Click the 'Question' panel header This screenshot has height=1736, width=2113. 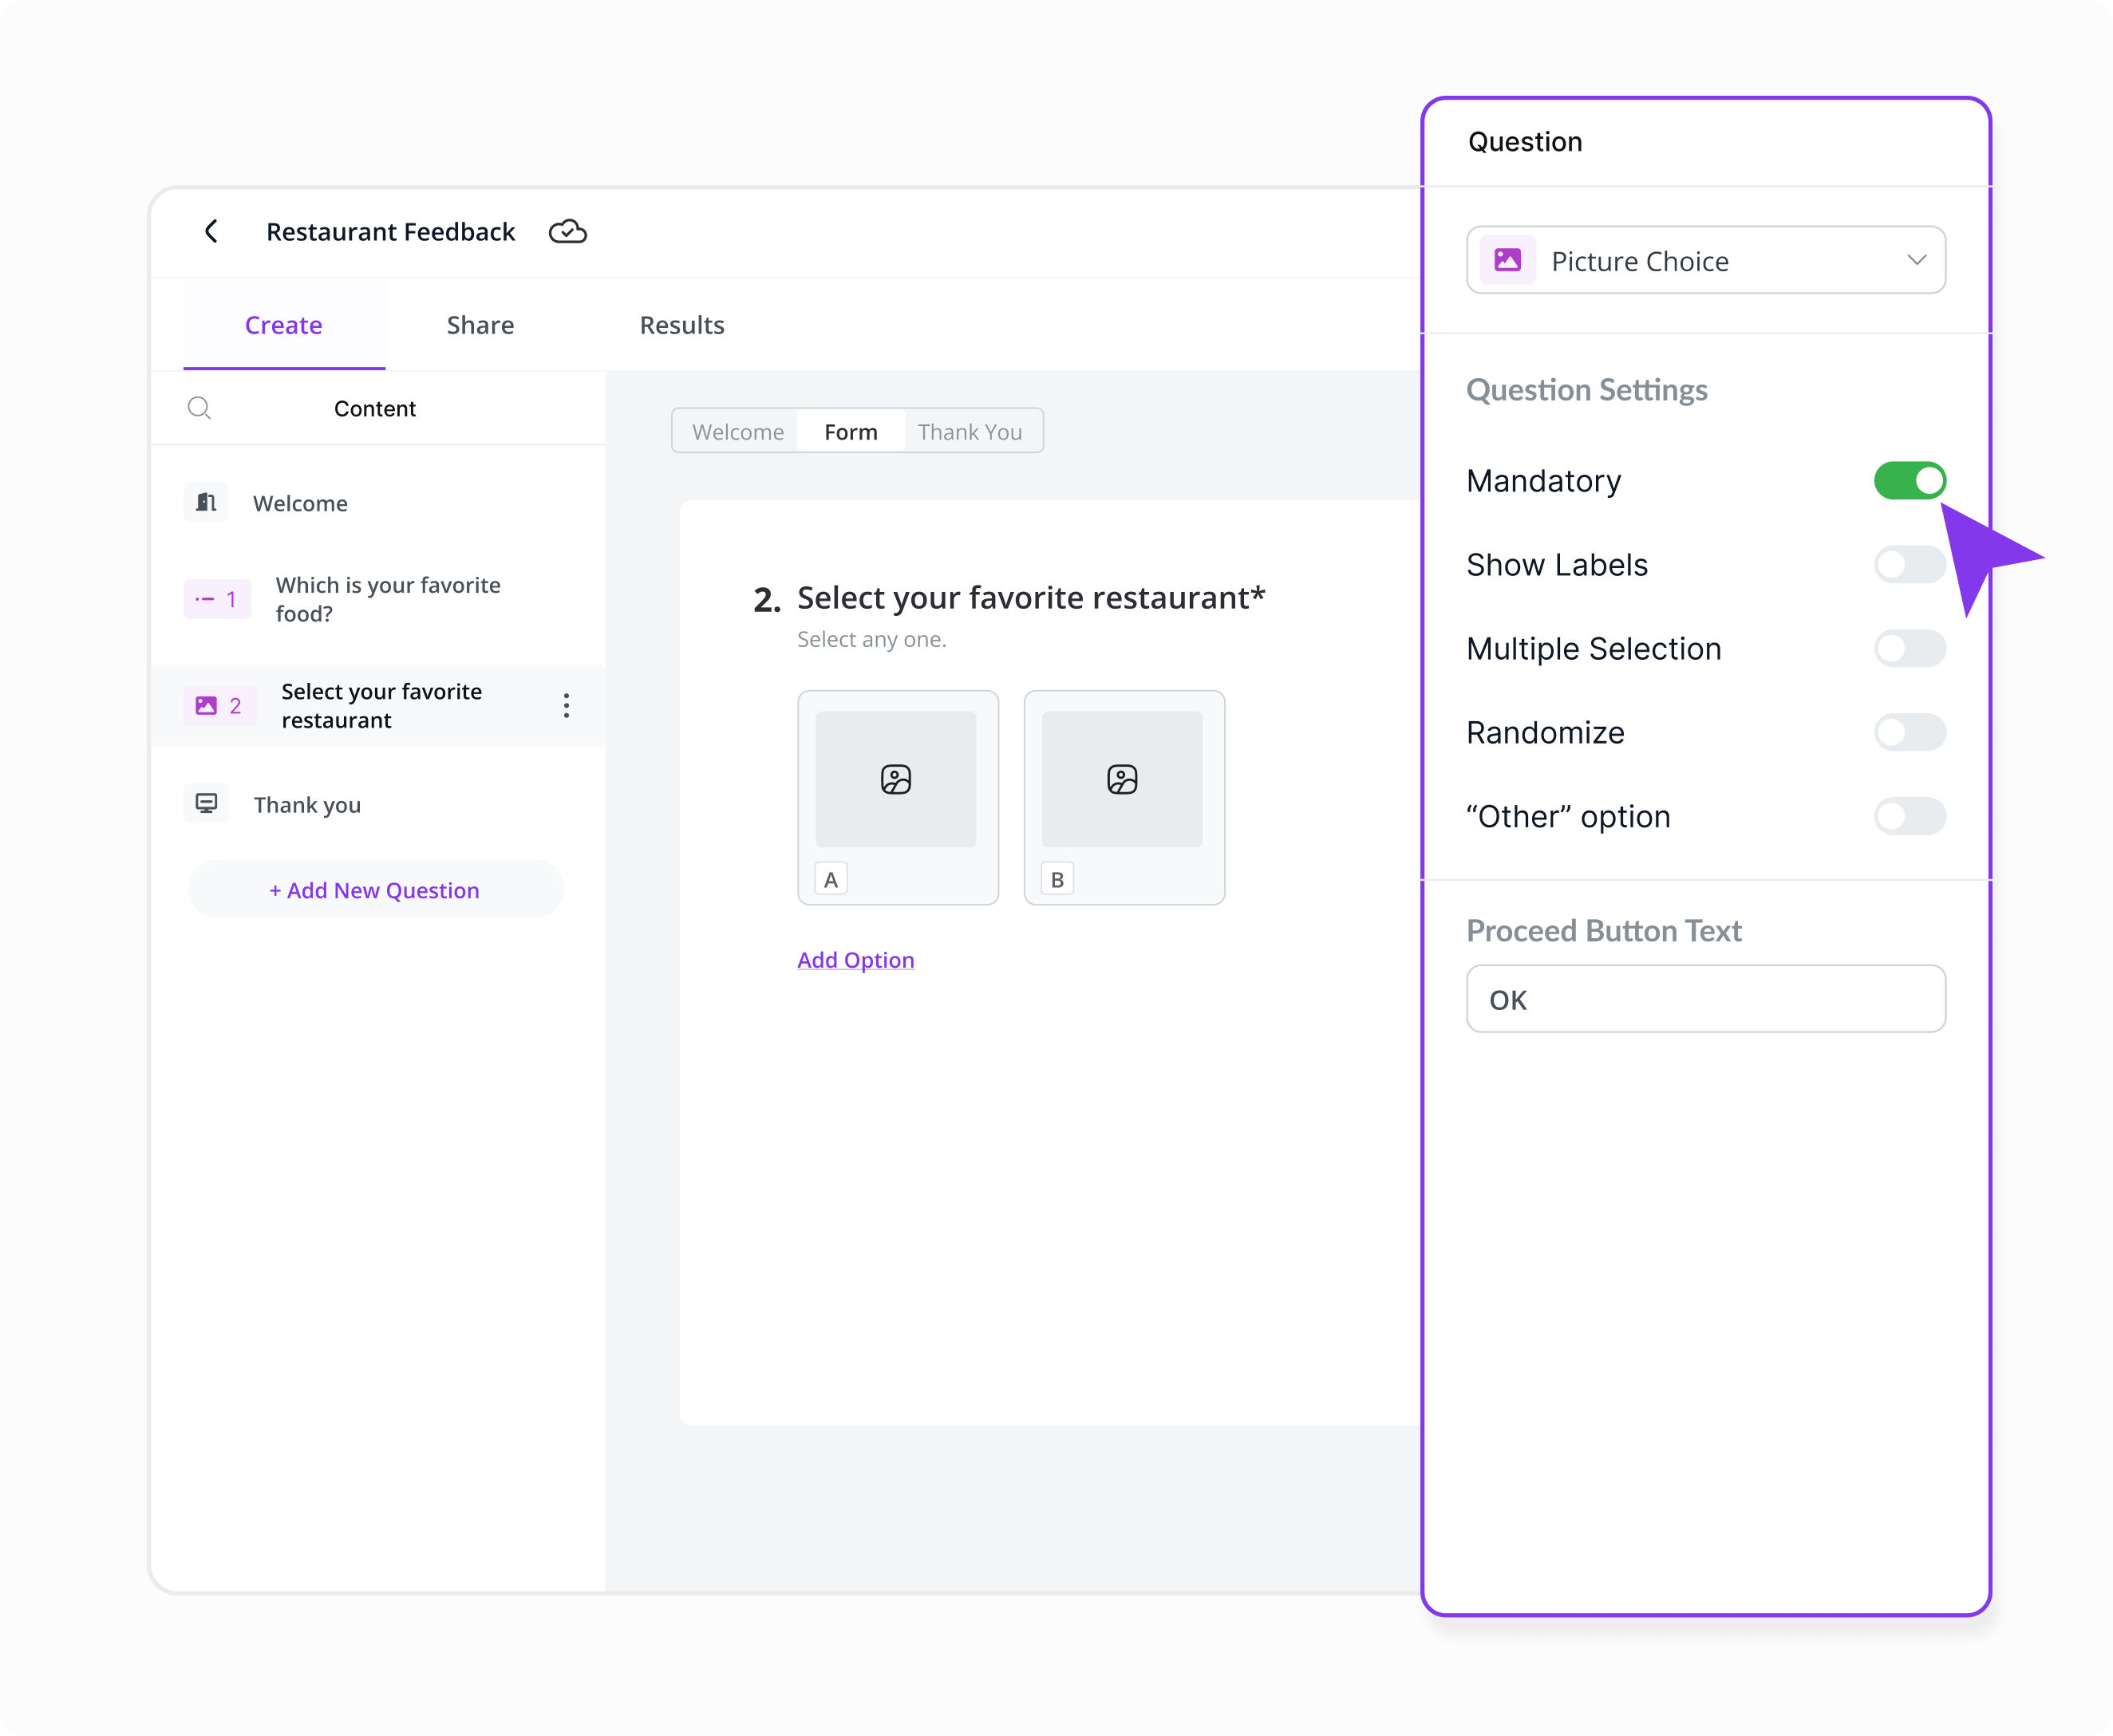pos(1525,142)
